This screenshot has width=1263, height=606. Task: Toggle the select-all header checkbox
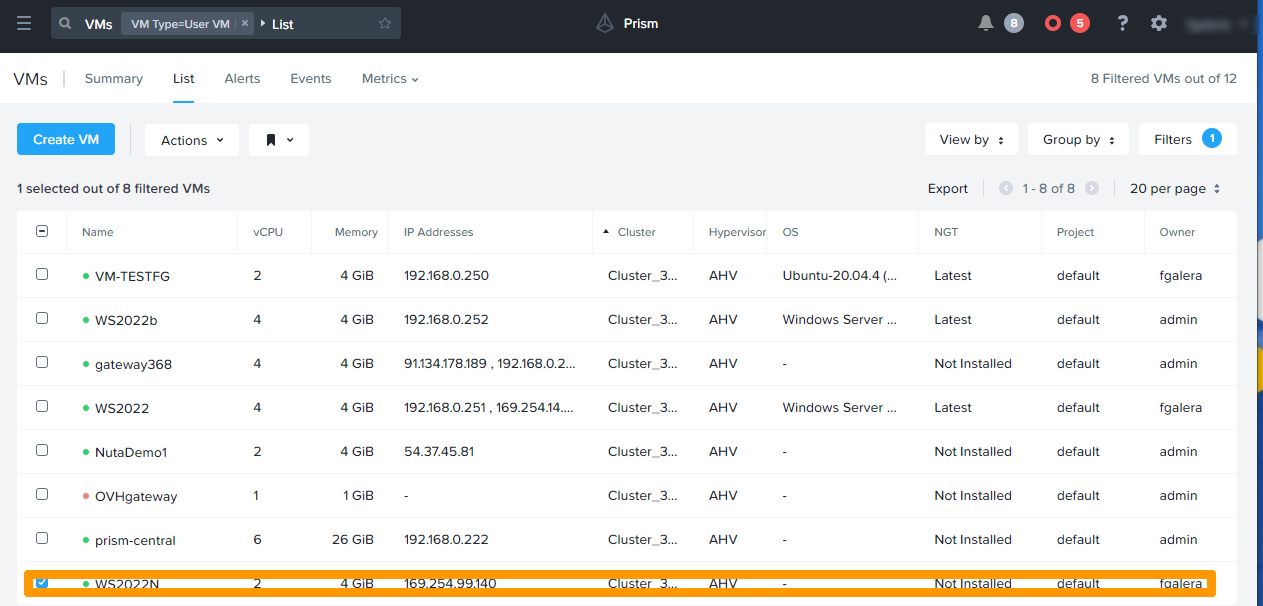point(42,231)
